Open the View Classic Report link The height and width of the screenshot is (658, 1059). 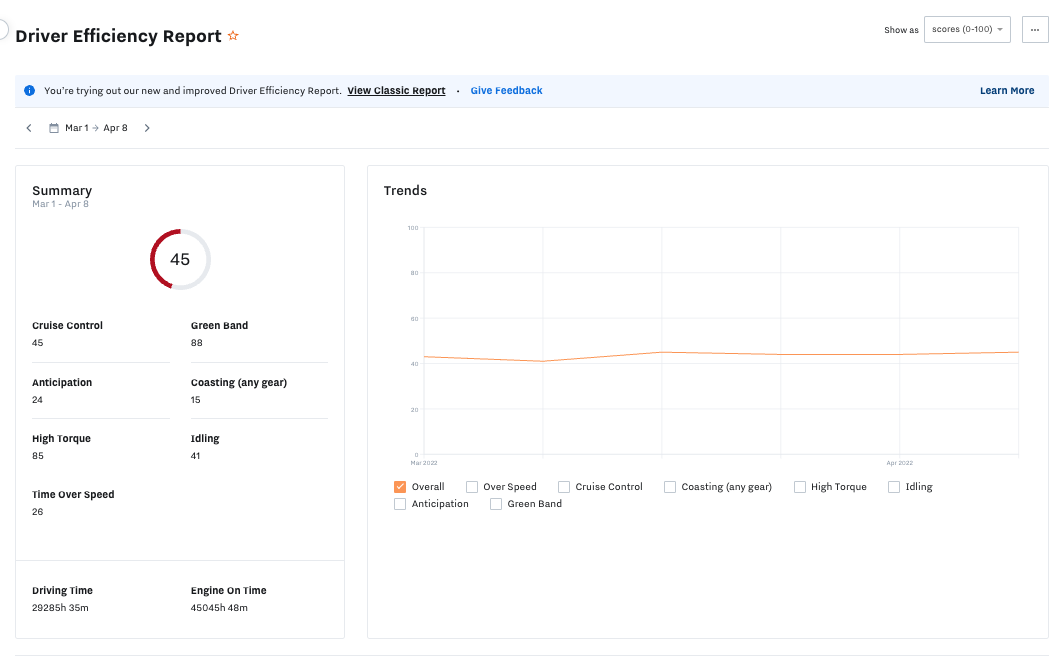396,91
